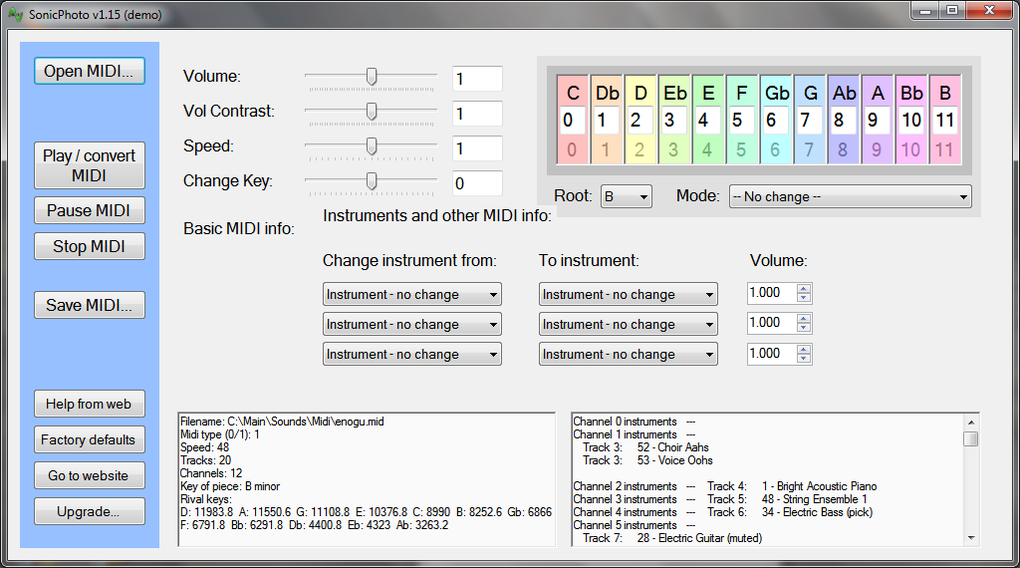Pause the MIDI playback

pyautogui.click(x=89, y=211)
